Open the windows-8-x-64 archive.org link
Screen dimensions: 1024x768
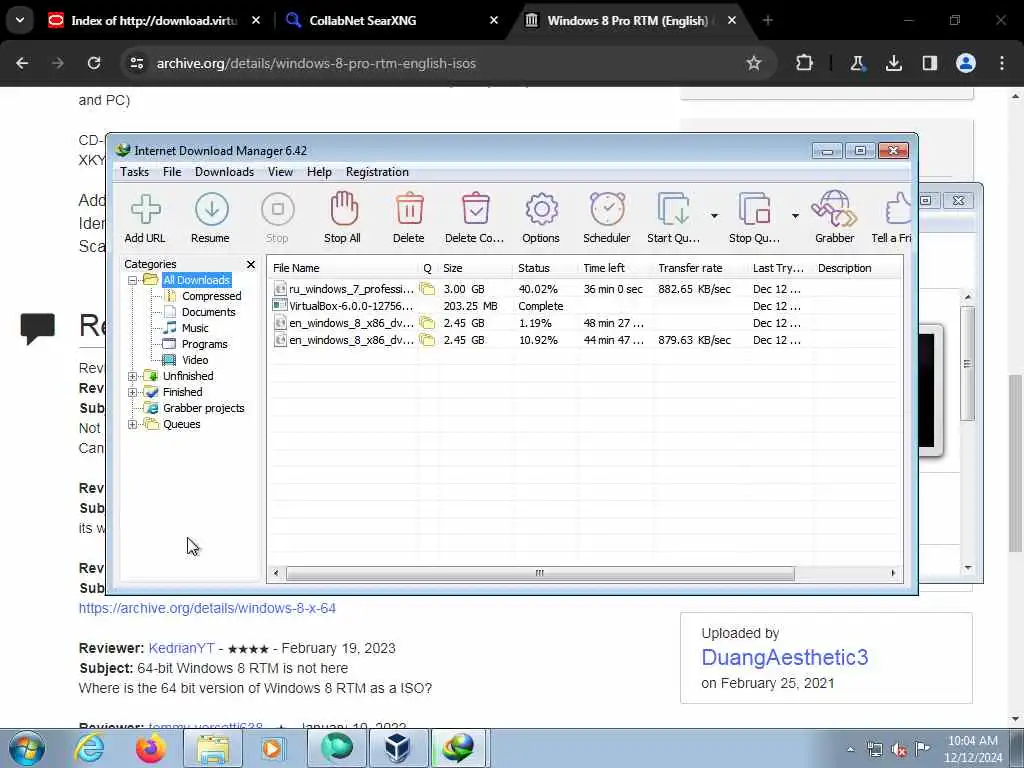207,608
